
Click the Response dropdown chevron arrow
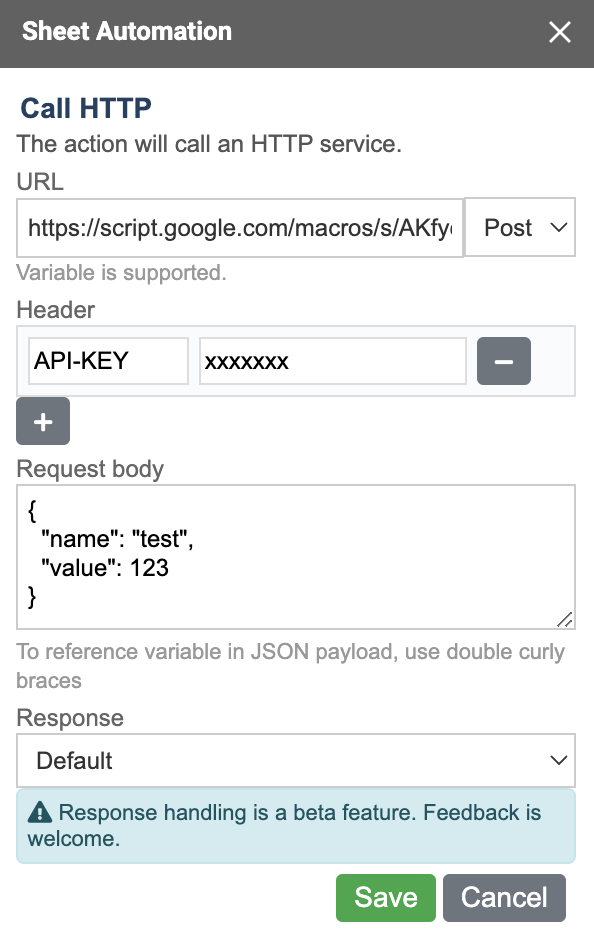558,760
